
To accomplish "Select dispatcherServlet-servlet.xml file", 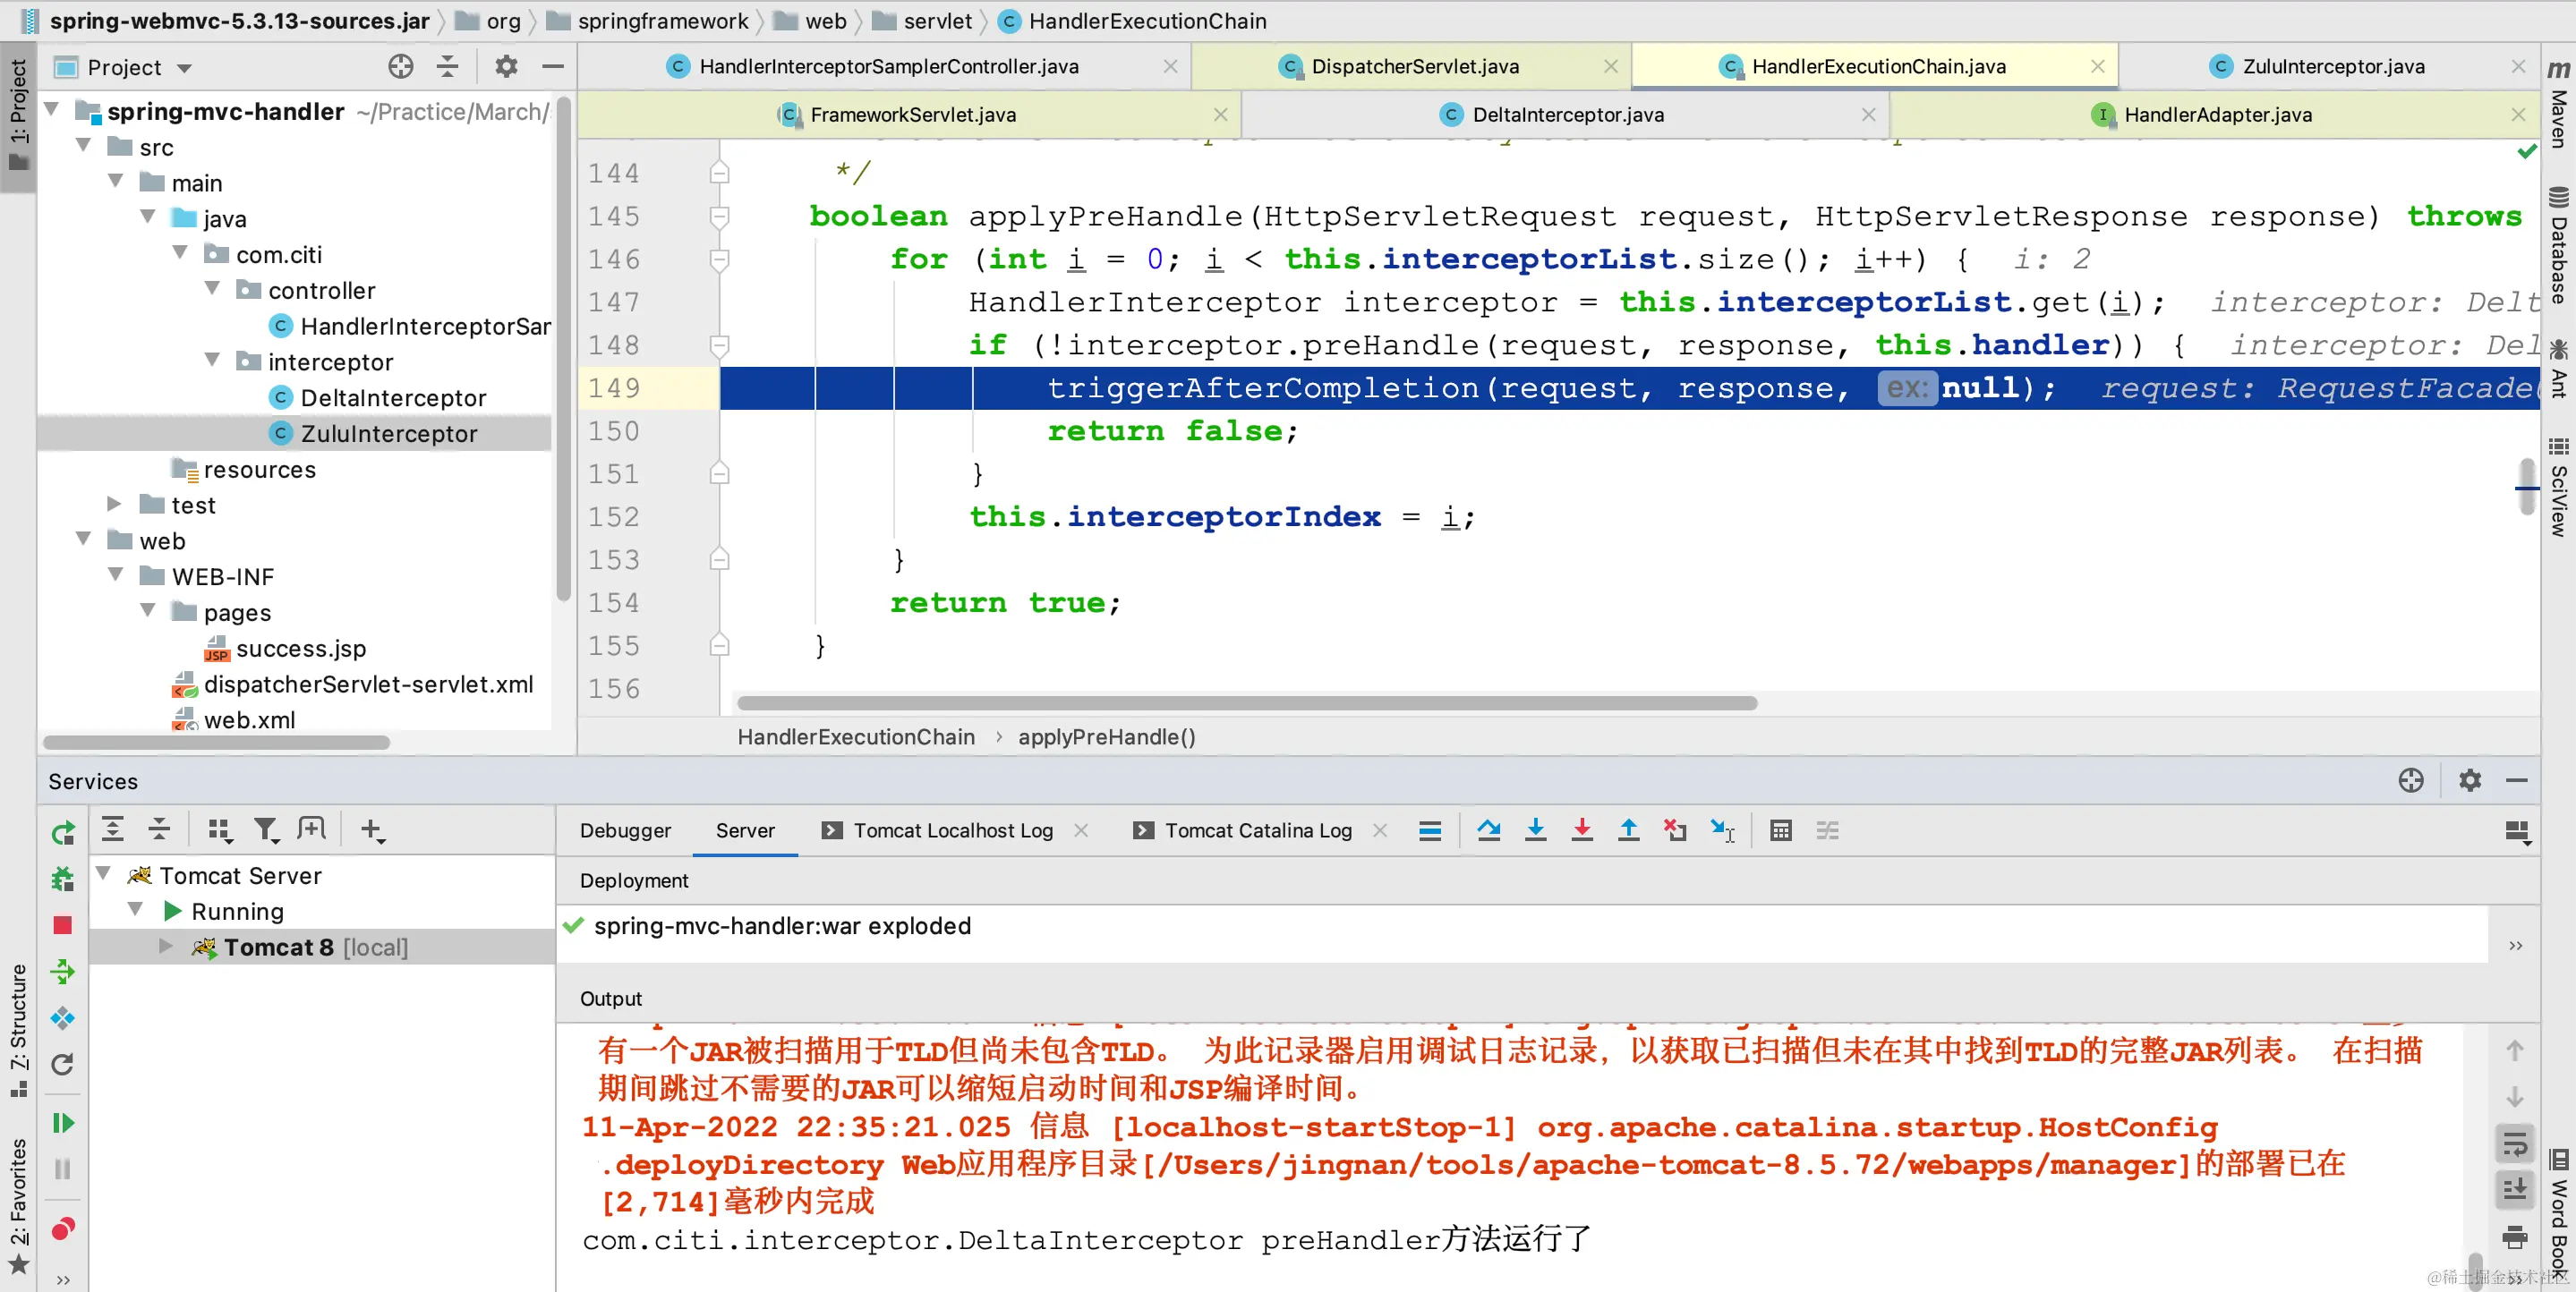I will [x=368, y=684].
